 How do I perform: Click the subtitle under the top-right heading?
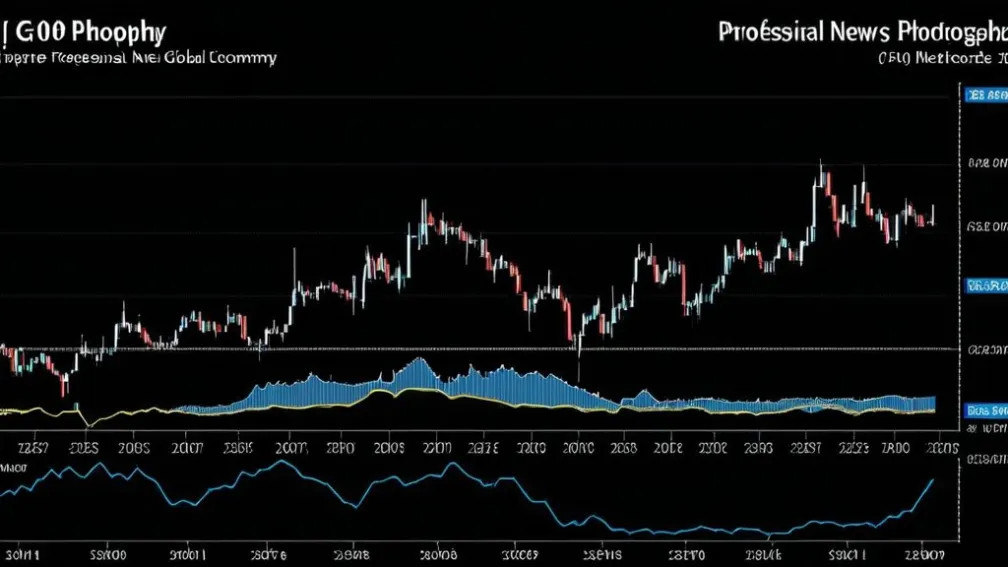tap(942, 58)
